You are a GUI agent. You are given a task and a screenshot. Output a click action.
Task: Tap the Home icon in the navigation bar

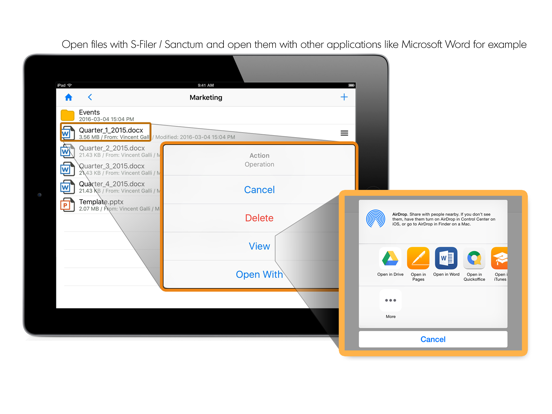tap(69, 97)
